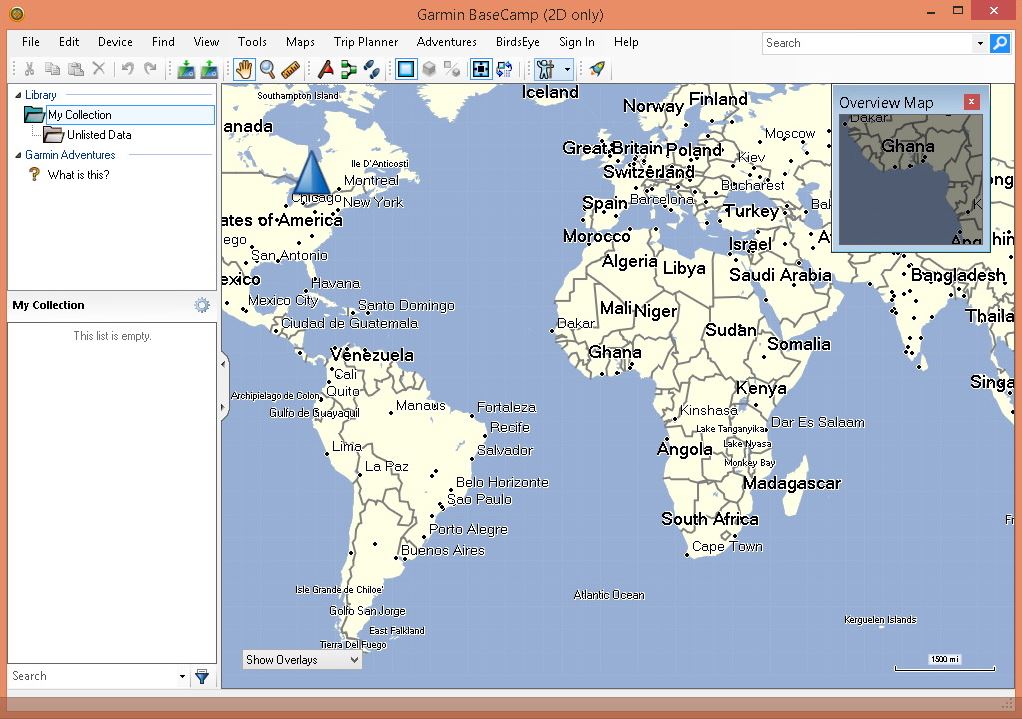Click the Redo arrow icon
Viewport: 1022px width, 719px height.
(151, 68)
